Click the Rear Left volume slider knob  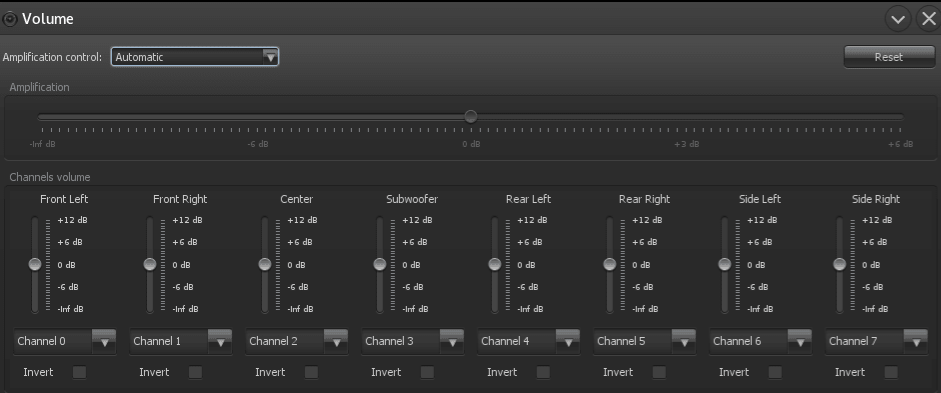(495, 264)
